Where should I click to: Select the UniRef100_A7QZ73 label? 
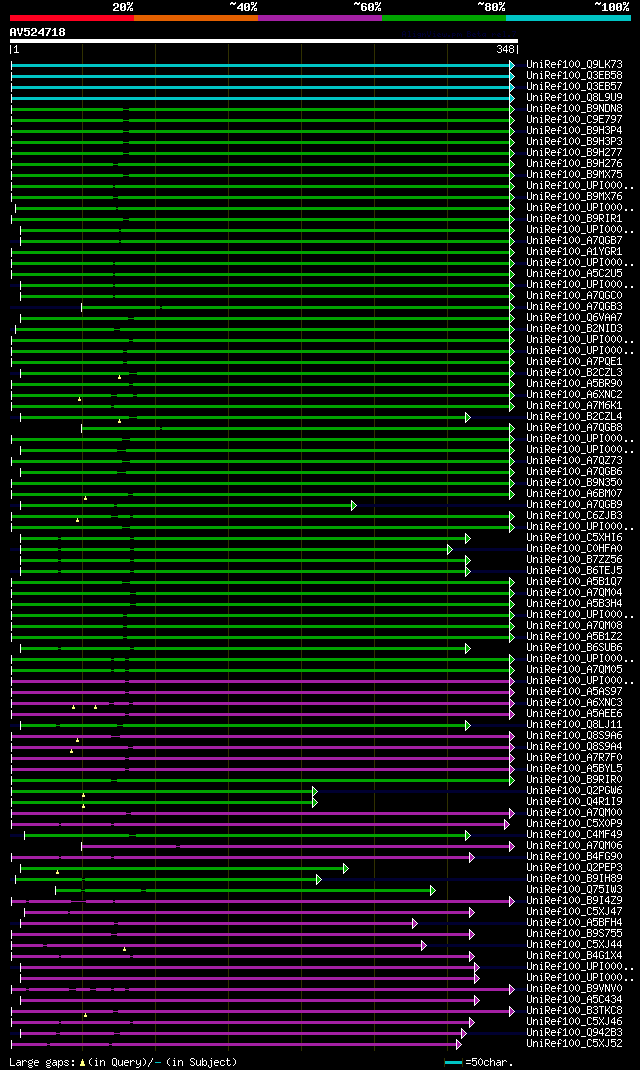[x=574, y=461]
